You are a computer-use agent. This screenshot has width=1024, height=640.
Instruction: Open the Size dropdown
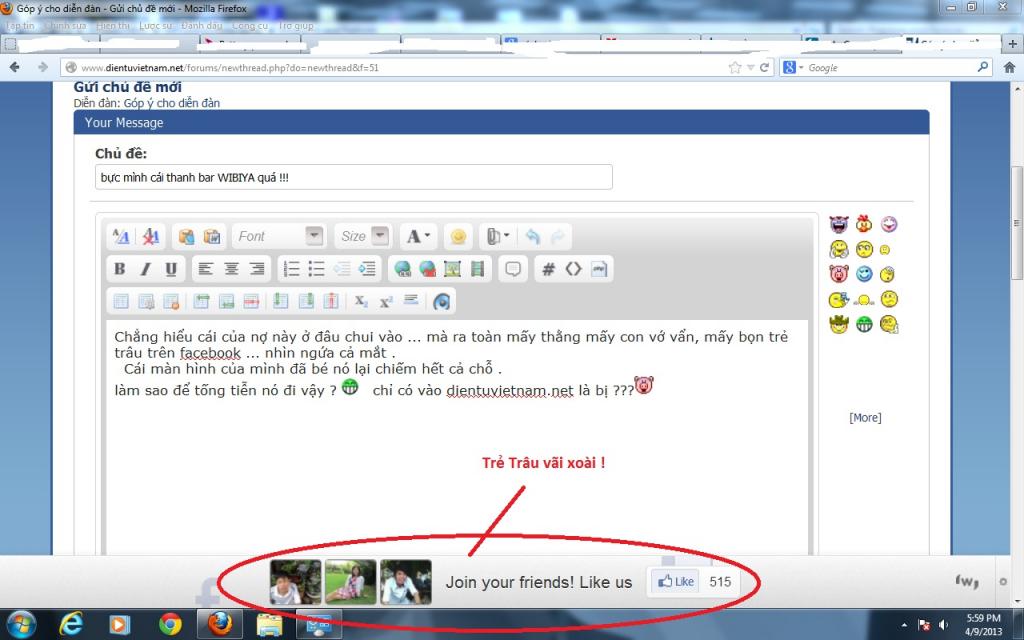point(364,236)
